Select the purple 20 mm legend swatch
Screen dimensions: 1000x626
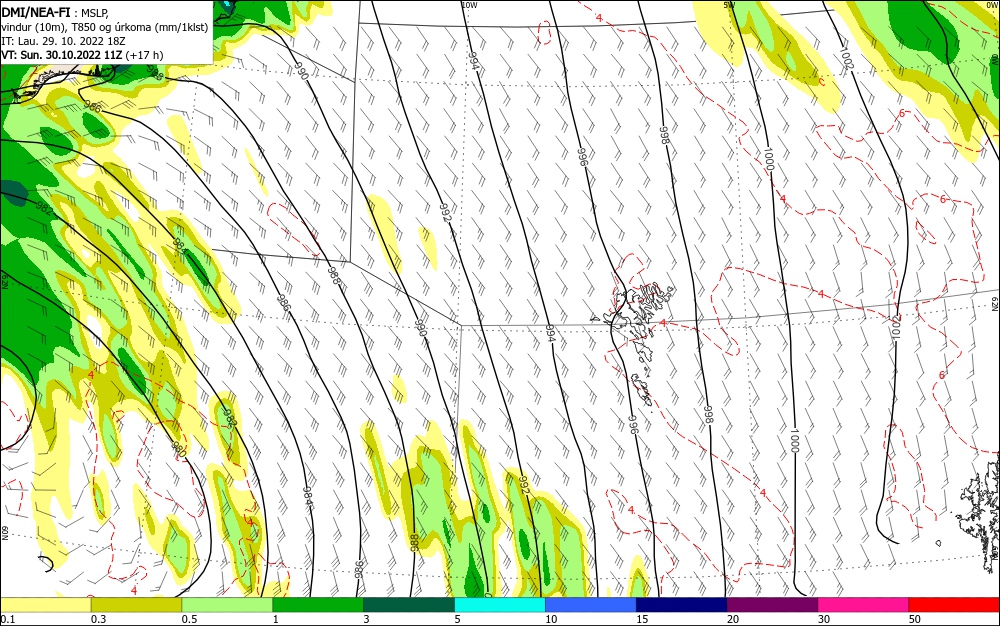(772, 605)
